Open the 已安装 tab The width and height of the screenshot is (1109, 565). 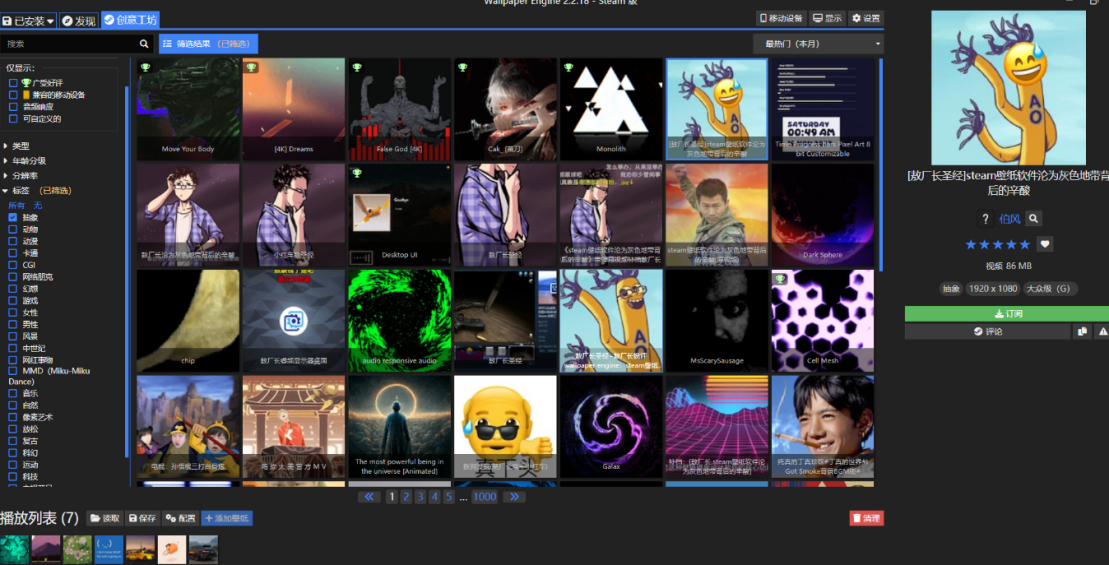tap(28, 20)
